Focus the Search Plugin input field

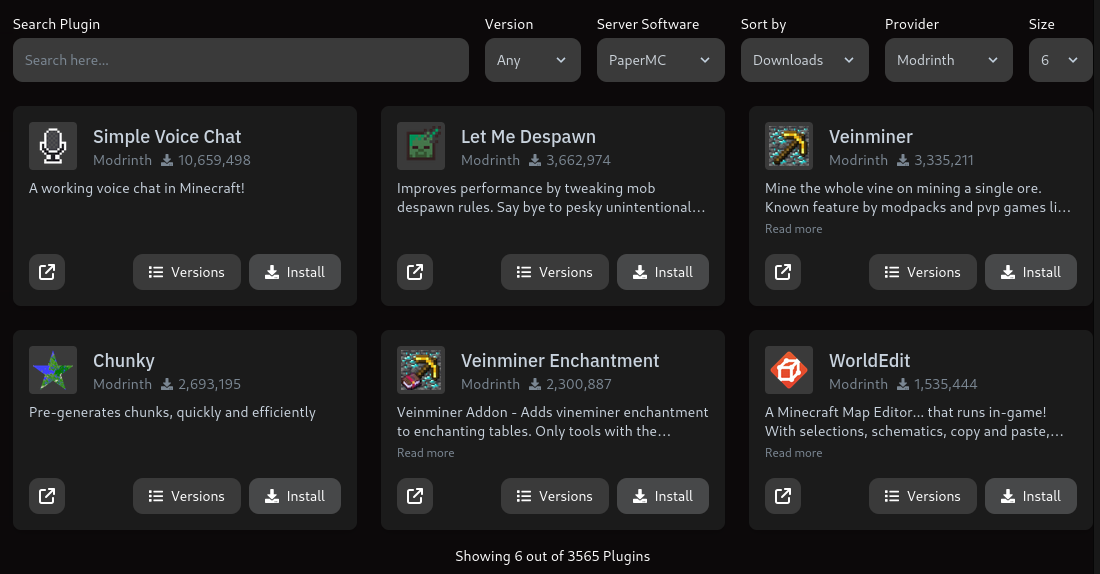(x=241, y=60)
